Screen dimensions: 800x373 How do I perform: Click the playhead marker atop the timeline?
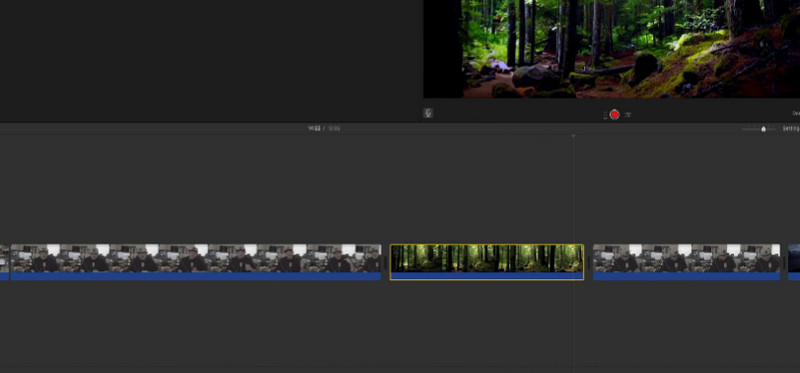[573, 136]
